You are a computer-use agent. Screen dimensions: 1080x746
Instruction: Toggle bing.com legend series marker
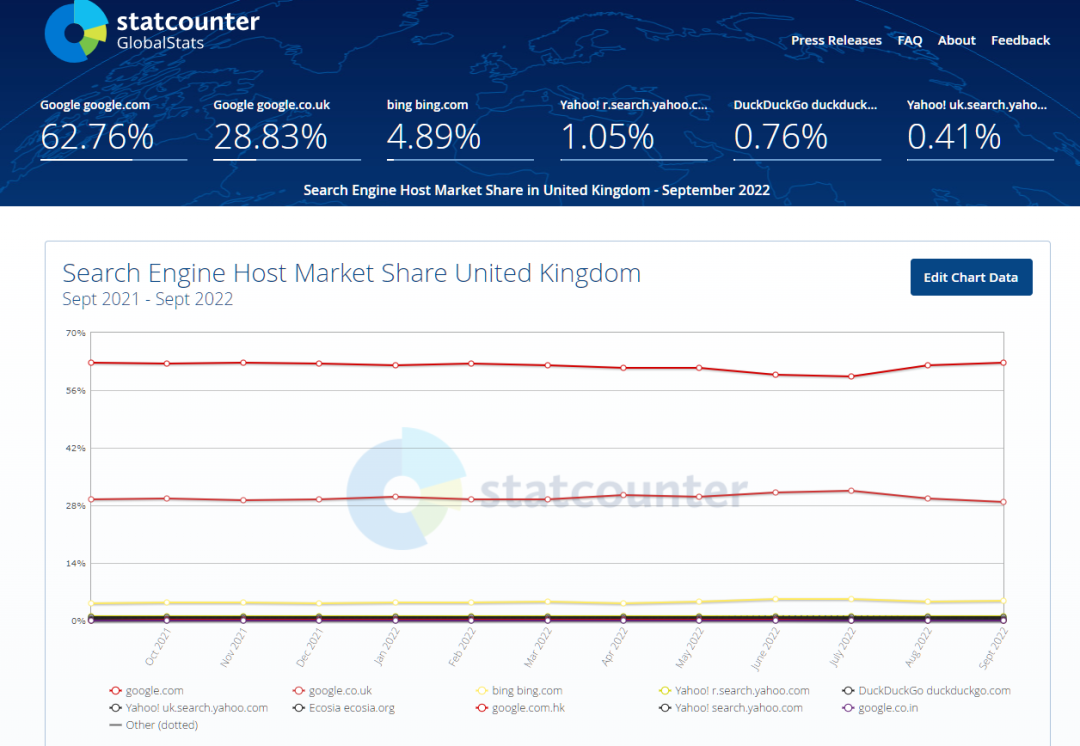pyautogui.click(x=482, y=691)
